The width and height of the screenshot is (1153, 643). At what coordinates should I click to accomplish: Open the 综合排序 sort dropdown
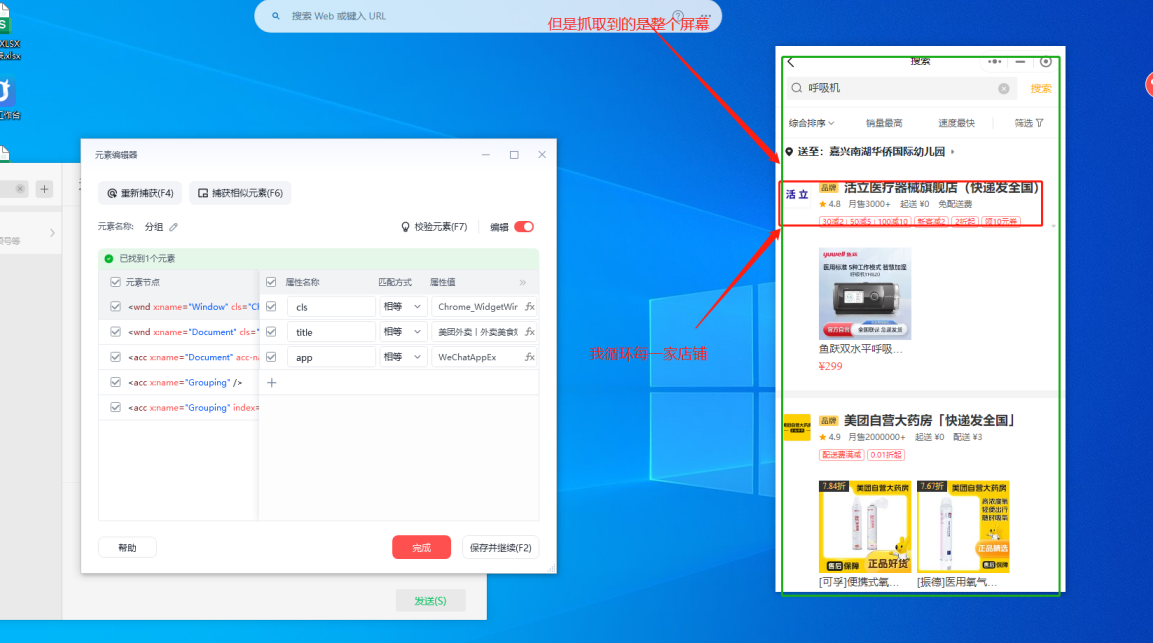812,123
